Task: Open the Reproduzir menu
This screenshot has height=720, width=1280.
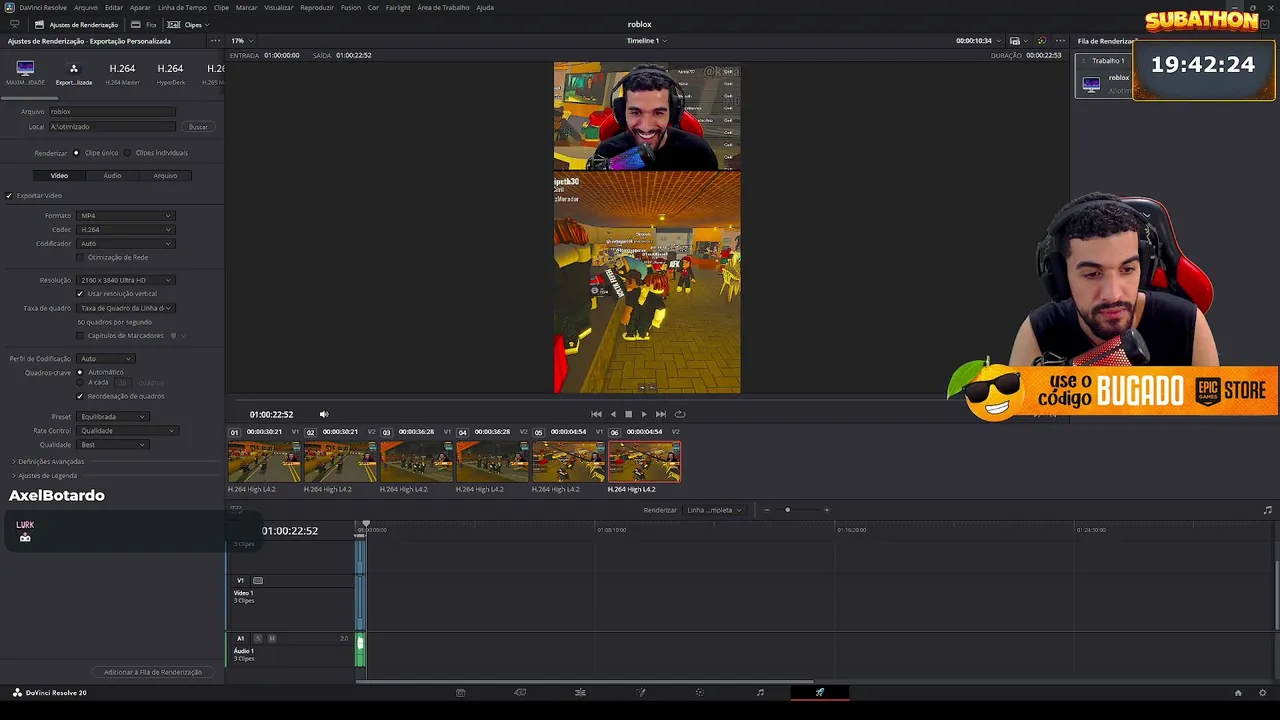Action: (317, 7)
